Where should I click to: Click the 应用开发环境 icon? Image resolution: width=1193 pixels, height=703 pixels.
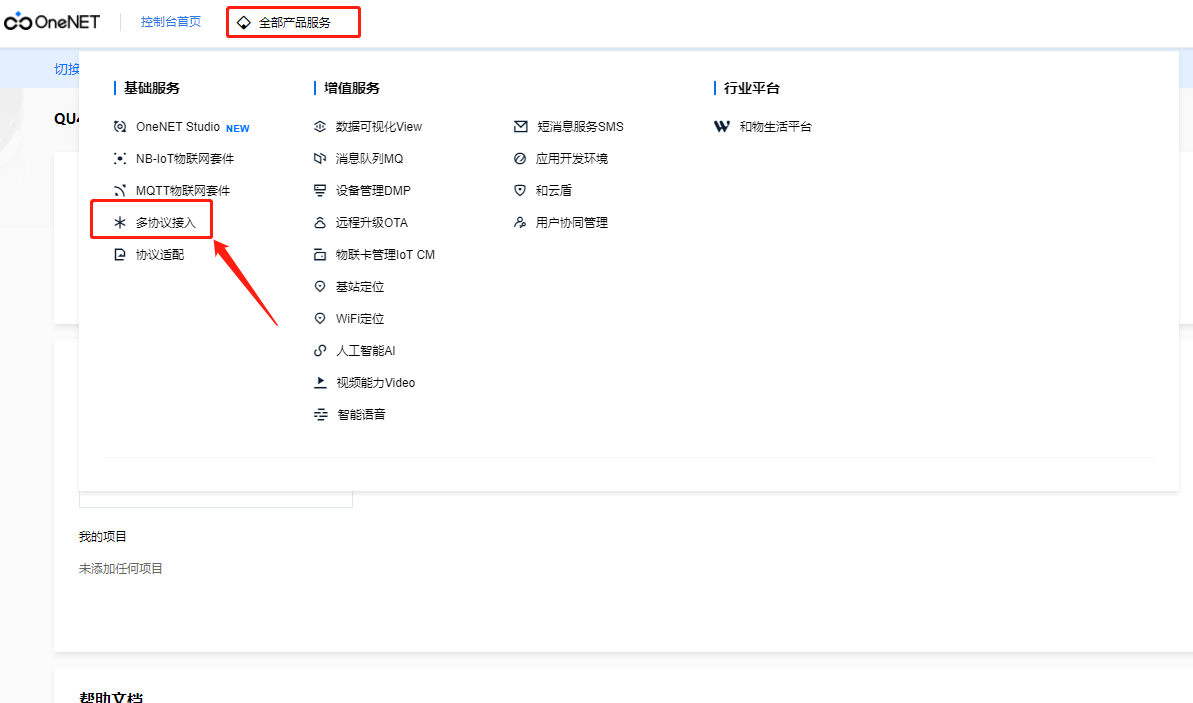point(520,159)
